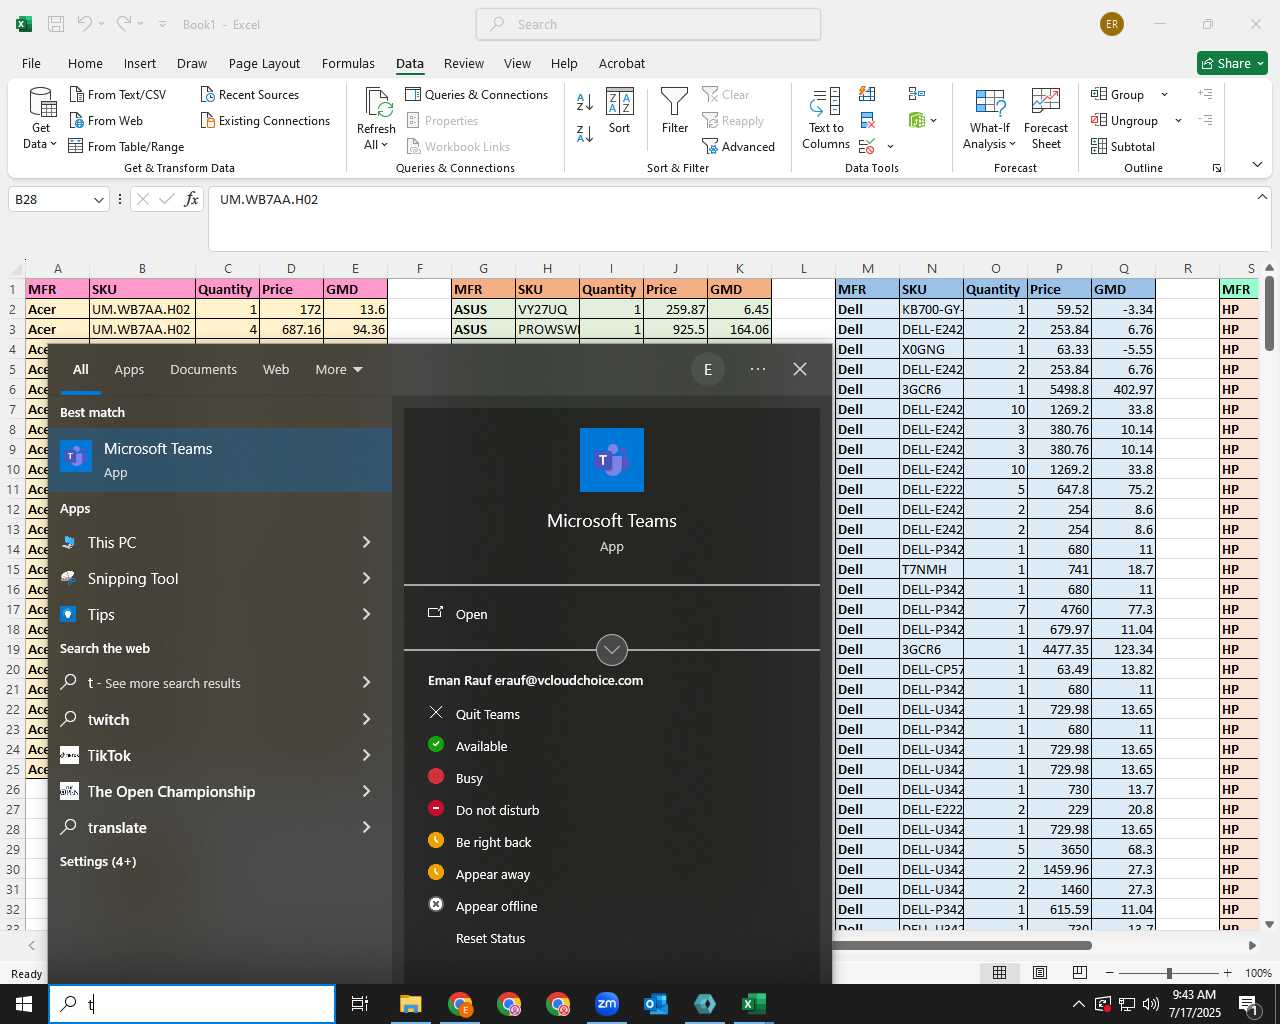This screenshot has height=1024, width=1280.
Task: Adjust the zoom slider handle
Action: point(1169,972)
